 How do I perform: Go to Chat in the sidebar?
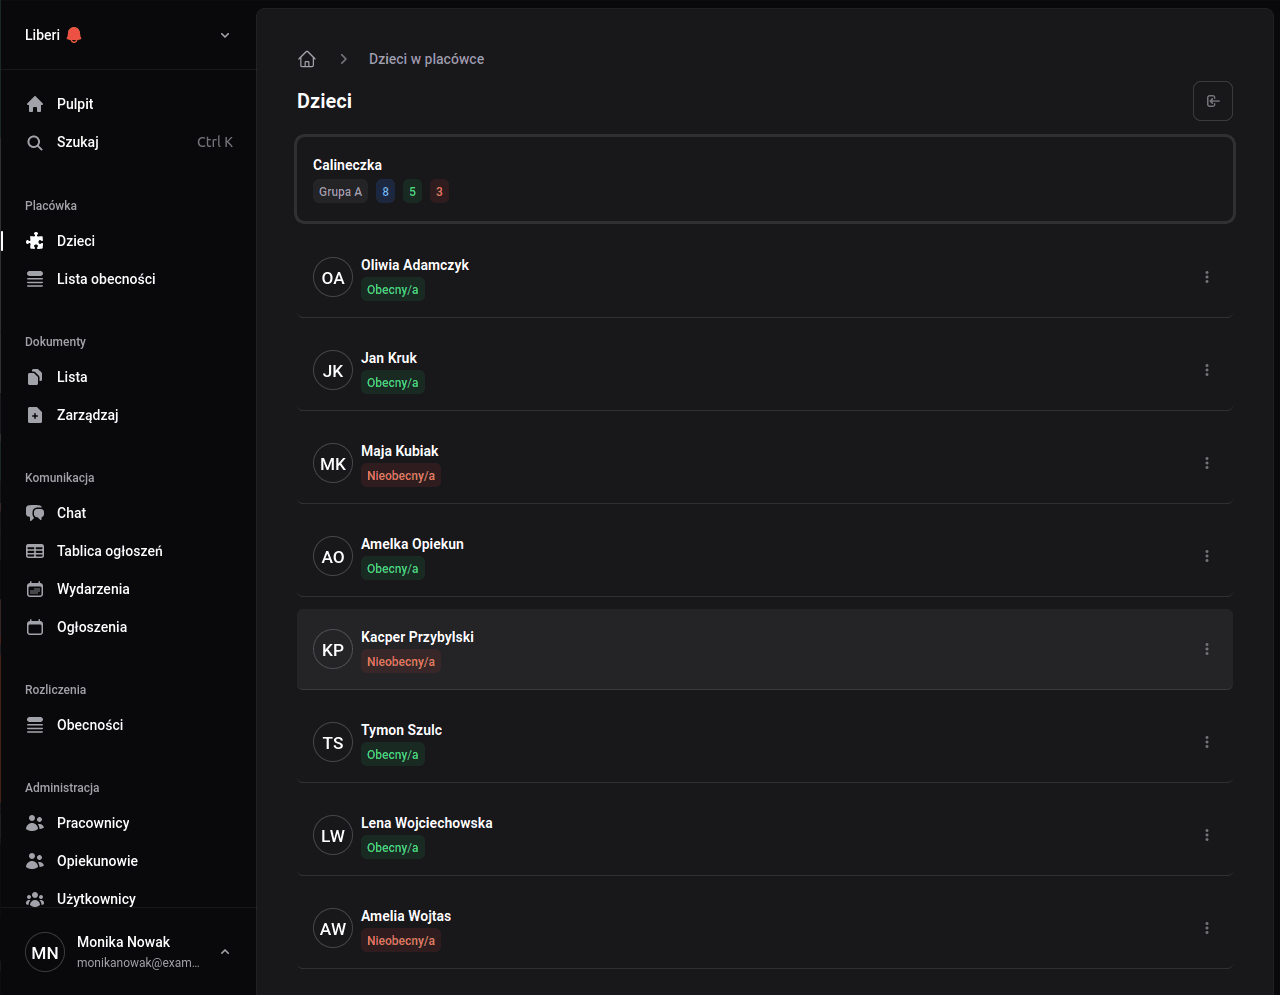71,513
